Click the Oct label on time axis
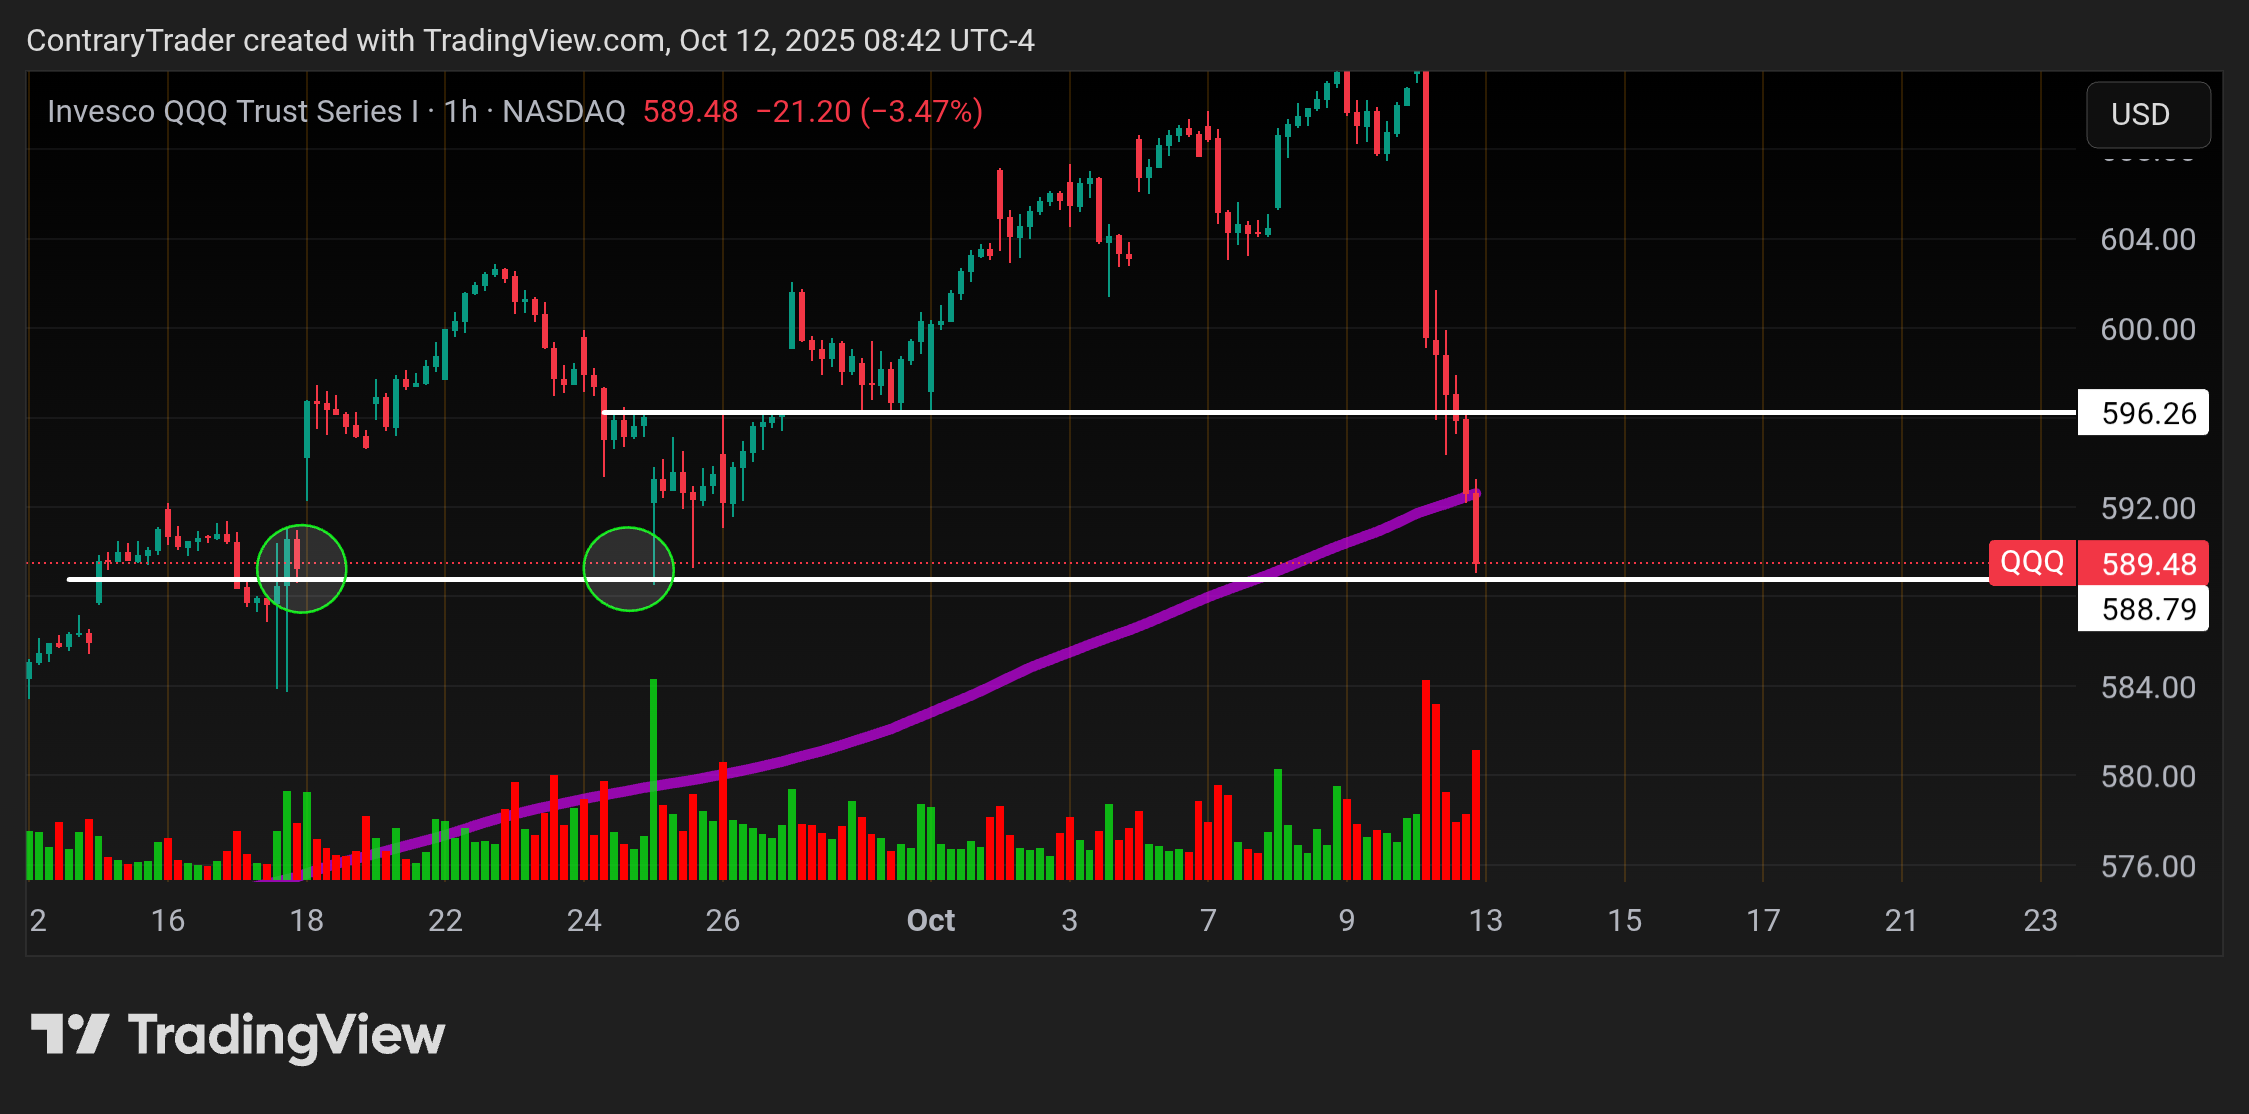Screen dimensions: 2249x1114 (930, 920)
